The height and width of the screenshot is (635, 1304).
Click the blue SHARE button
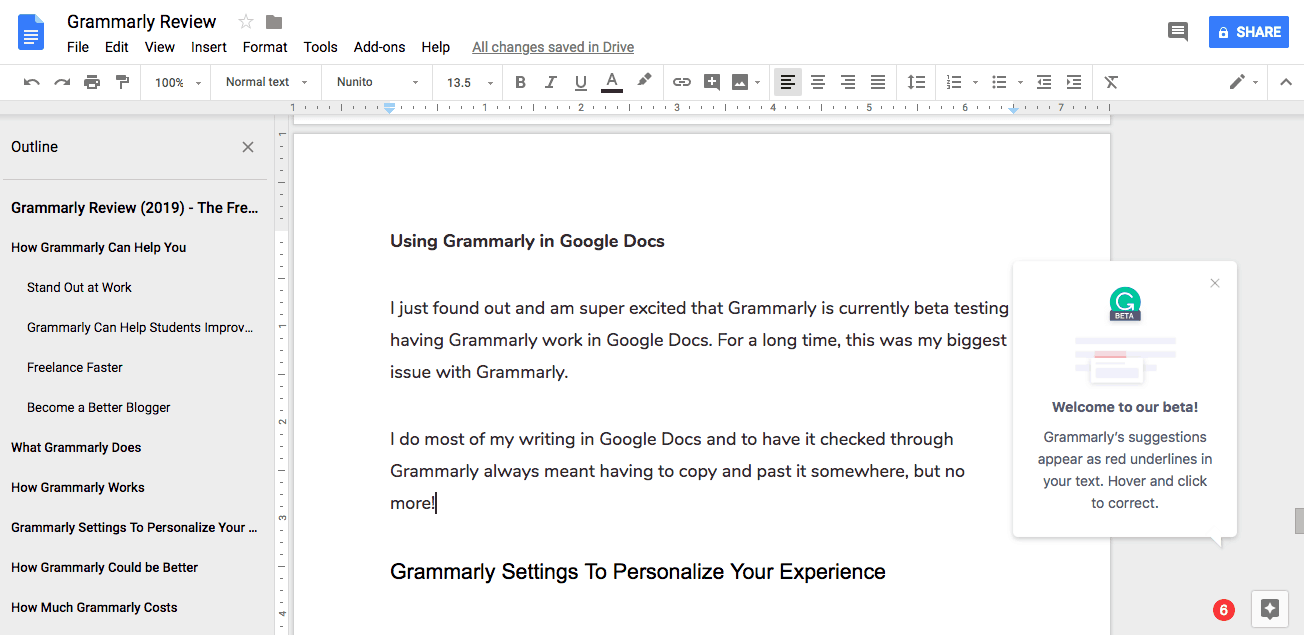coord(1248,32)
